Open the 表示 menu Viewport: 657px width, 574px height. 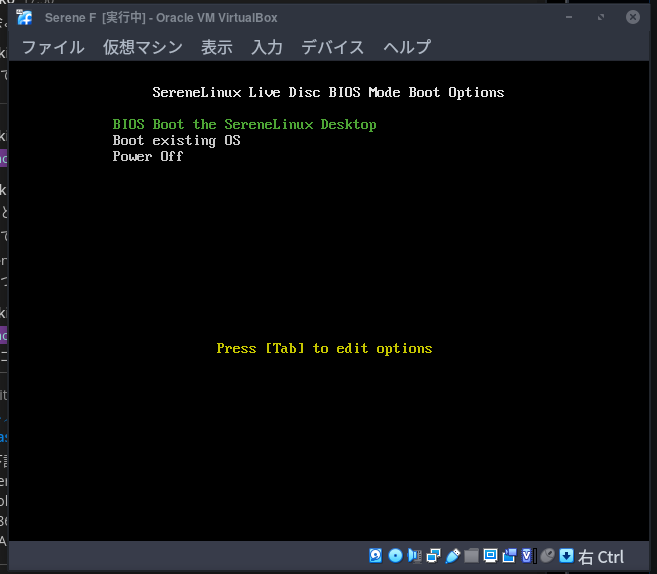(x=217, y=47)
